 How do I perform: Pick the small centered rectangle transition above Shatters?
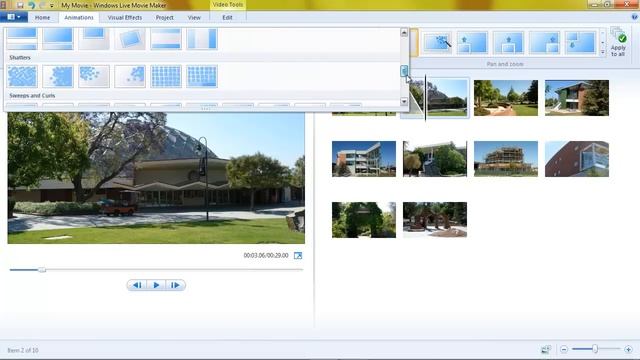pos(94,39)
